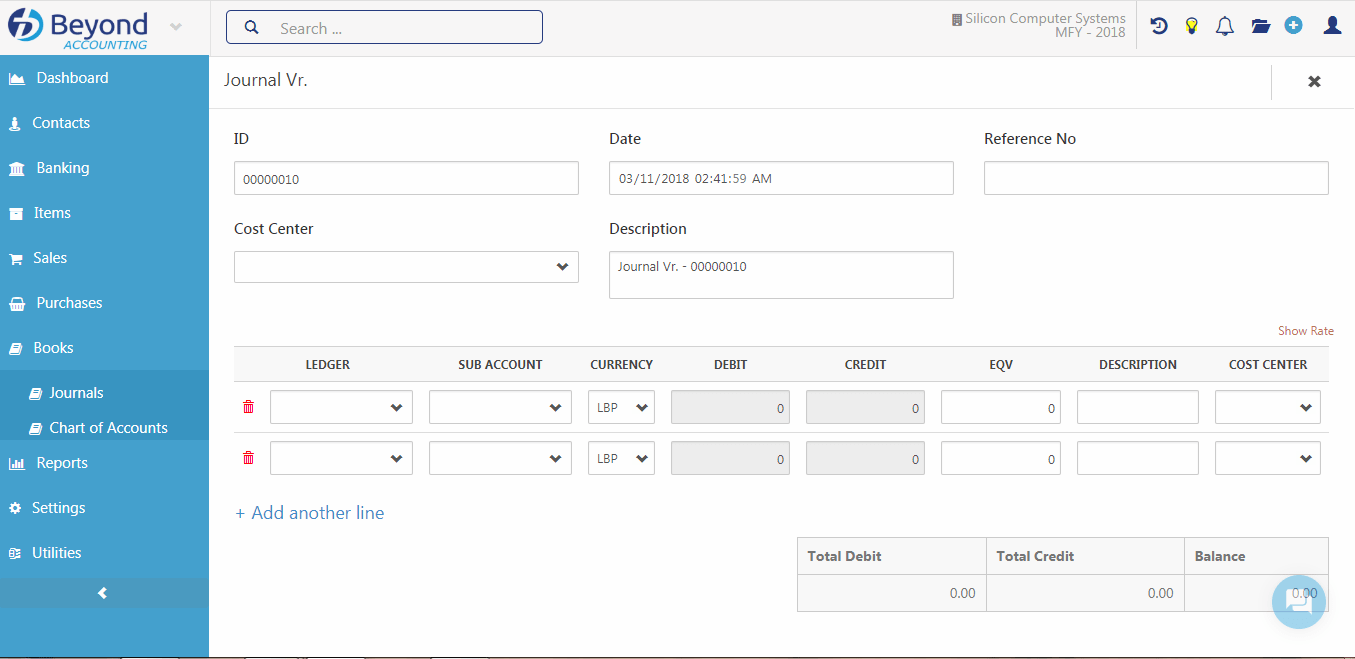
Task: Click the open folder icon in header
Action: tap(1260, 26)
